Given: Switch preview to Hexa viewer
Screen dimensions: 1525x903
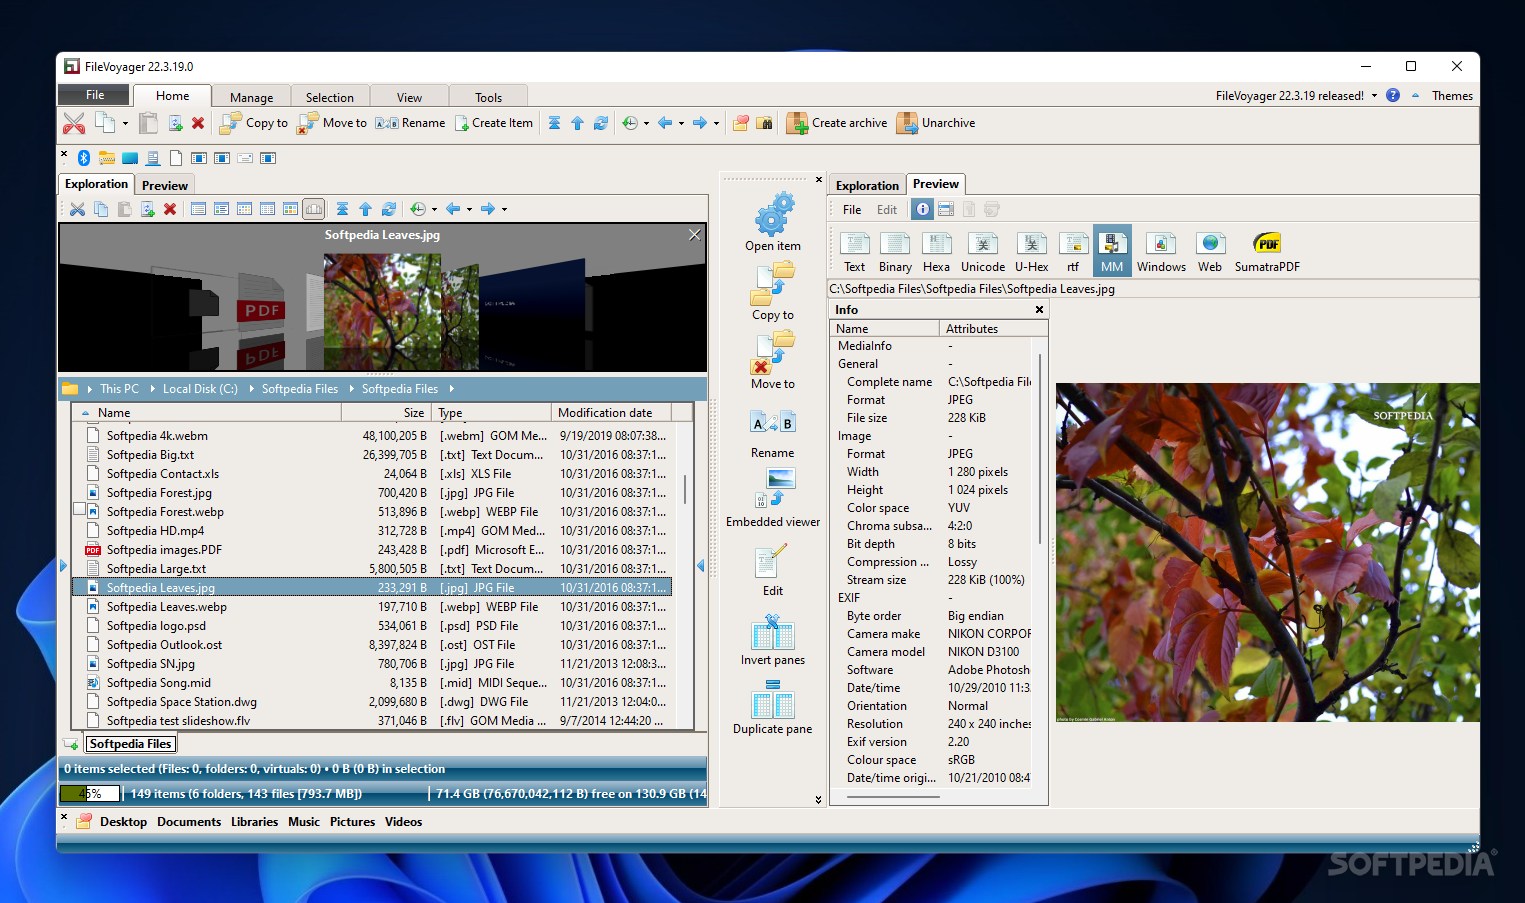Looking at the screenshot, I should tap(936, 251).
